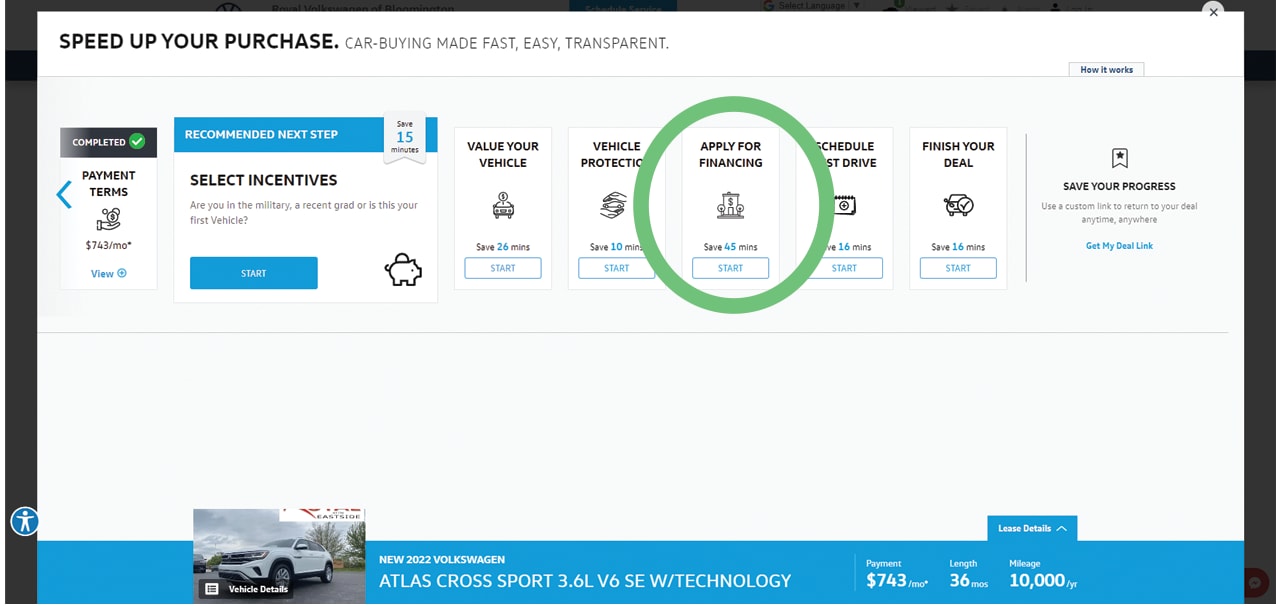Click the Save 45 mins text
The height and width of the screenshot is (606, 1276).
[731, 247]
